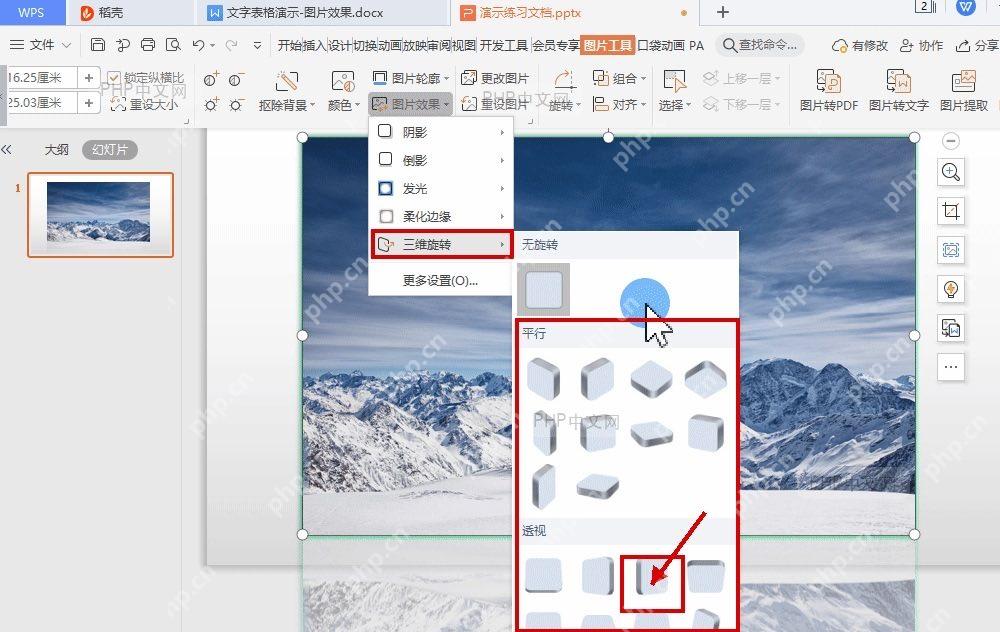Toggle the 柔化边缘 soft edges option
Viewport: 1000px width, 632px height.
click(441, 216)
